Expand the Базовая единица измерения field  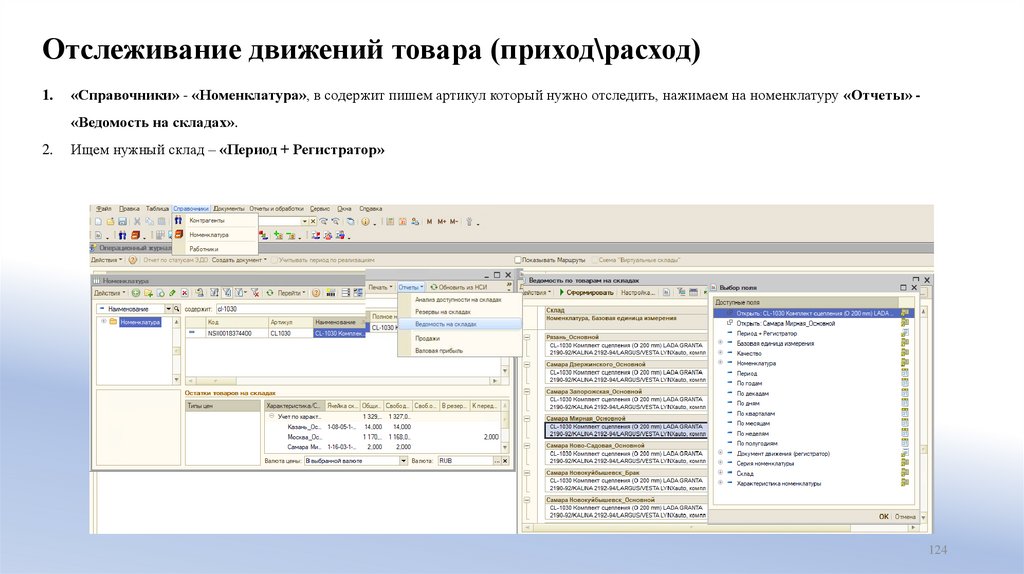click(x=720, y=343)
